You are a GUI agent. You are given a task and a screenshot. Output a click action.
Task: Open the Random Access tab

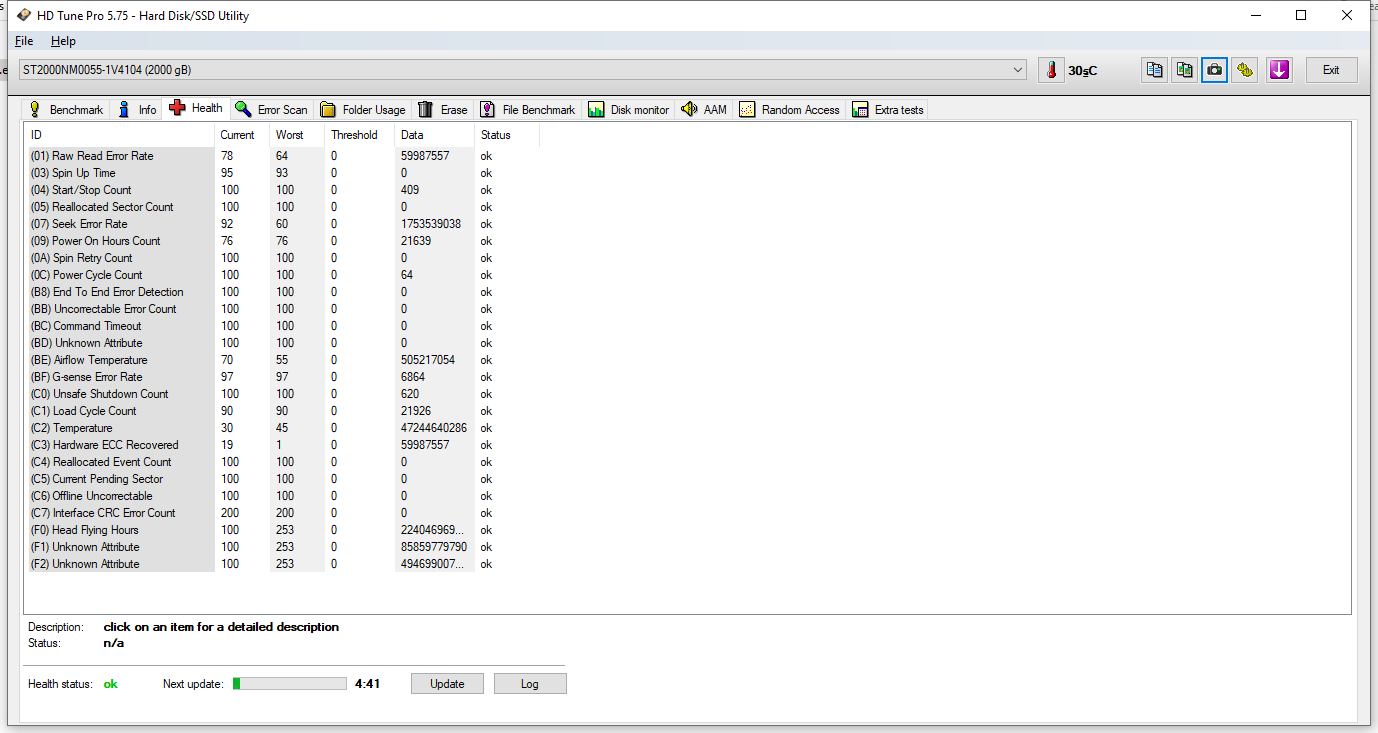pos(790,110)
